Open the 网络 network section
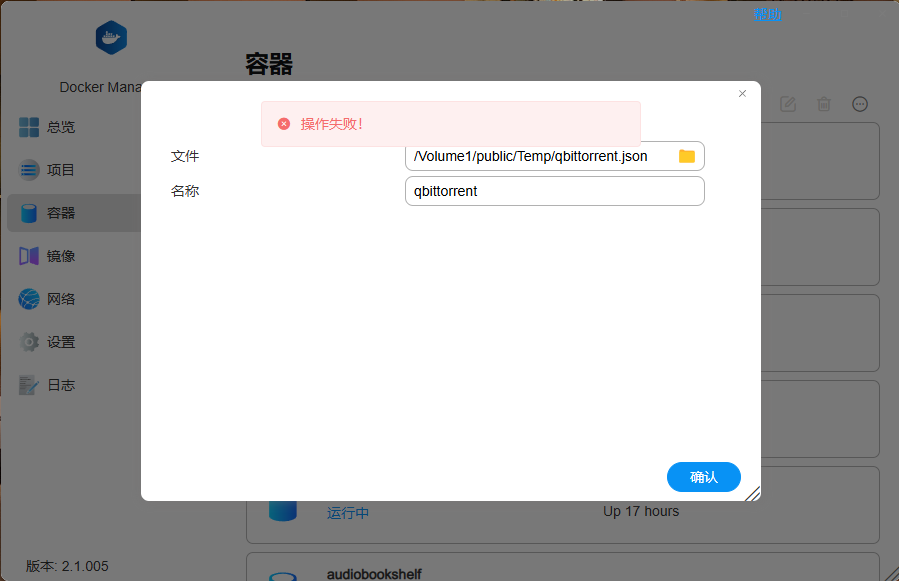 (x=73, y=299)
